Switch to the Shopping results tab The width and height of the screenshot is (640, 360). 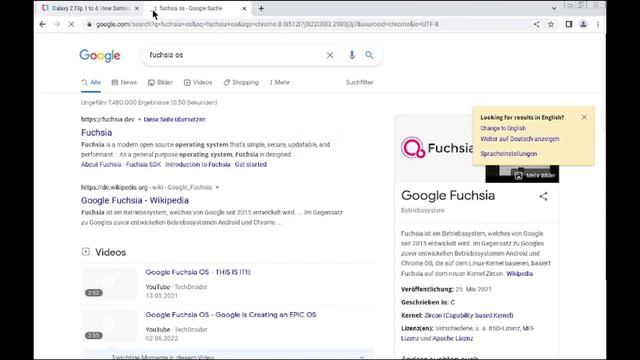click(x=241, y=82)
